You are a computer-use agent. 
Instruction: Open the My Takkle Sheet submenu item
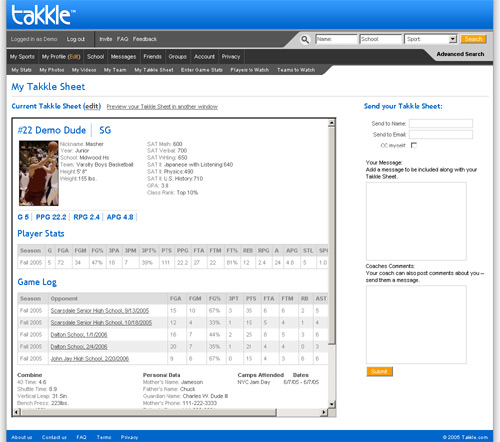[x=154, y=70]
